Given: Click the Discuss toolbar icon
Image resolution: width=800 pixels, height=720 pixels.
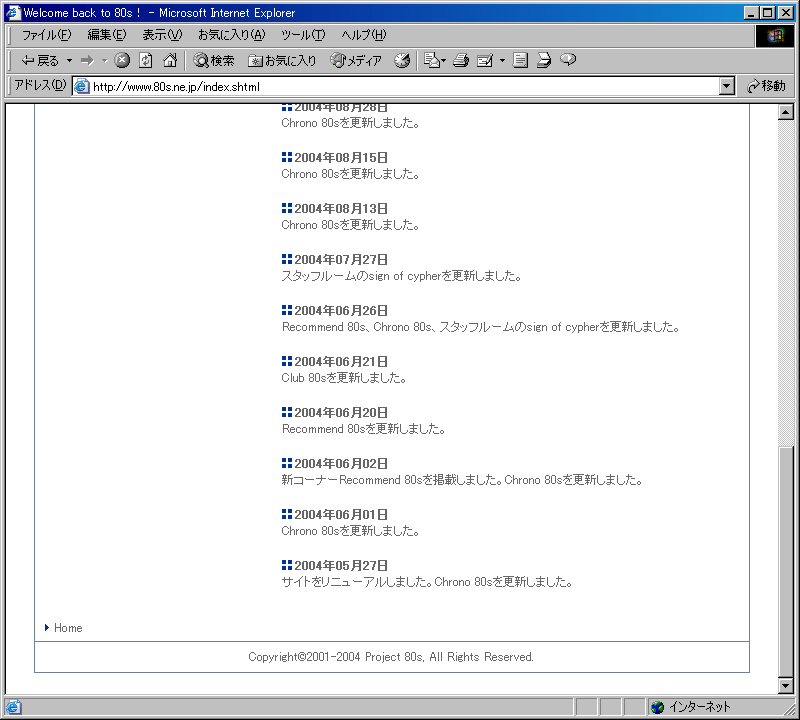Looking at the screenshot, I should [x=520, y=61].
